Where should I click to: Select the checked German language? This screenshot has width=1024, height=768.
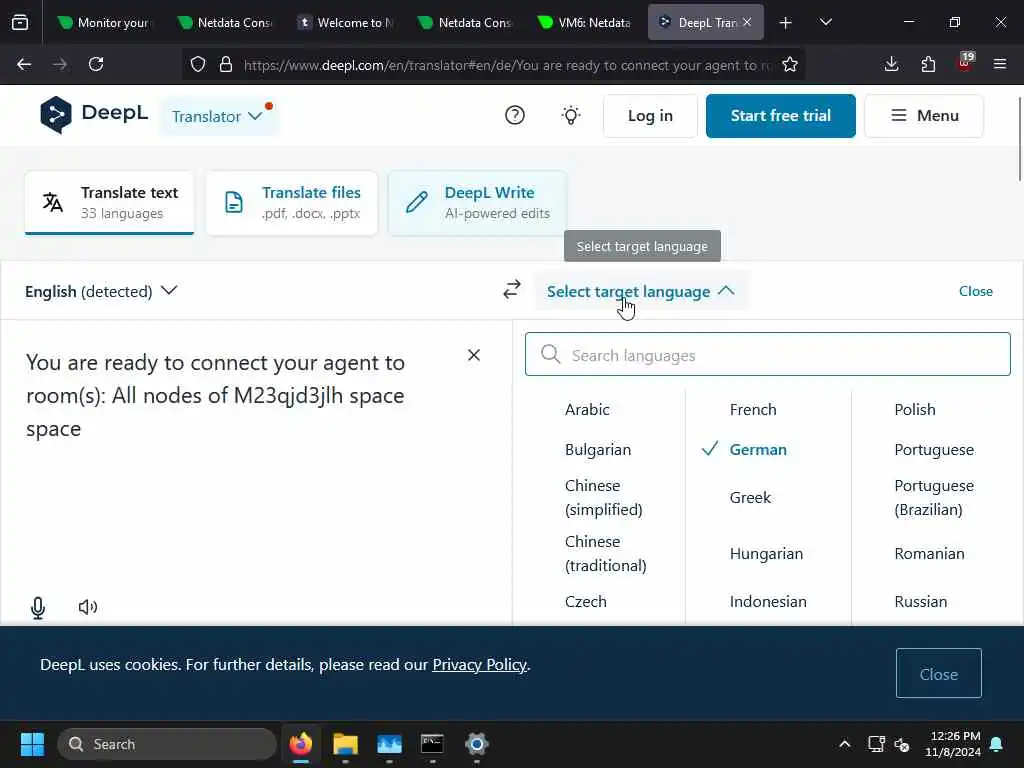click(758, 450)
